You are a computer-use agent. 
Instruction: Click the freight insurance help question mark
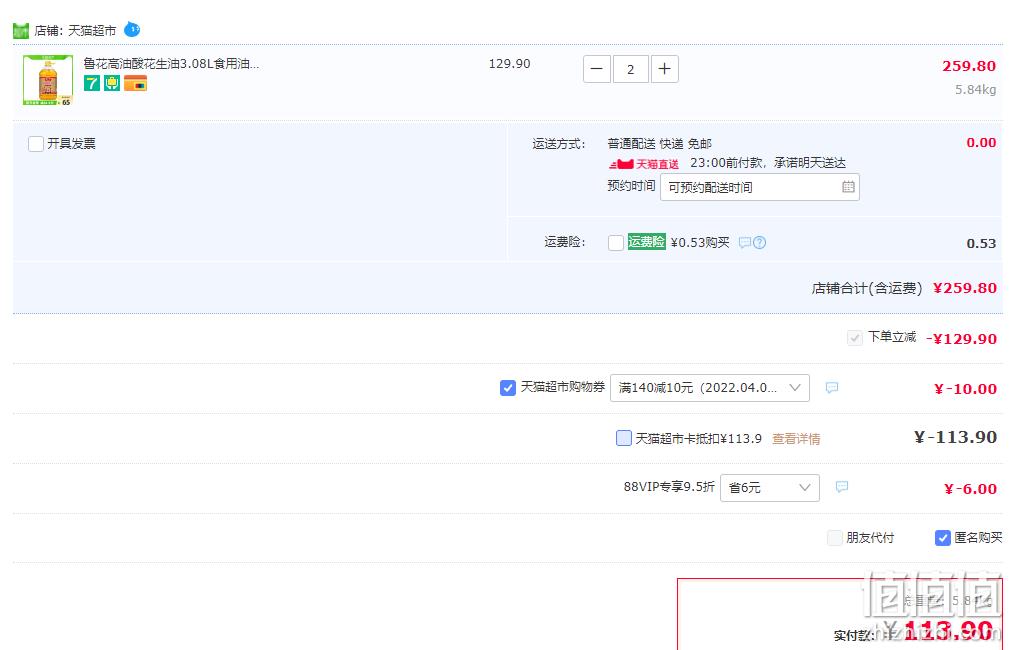tap(760, 242)
